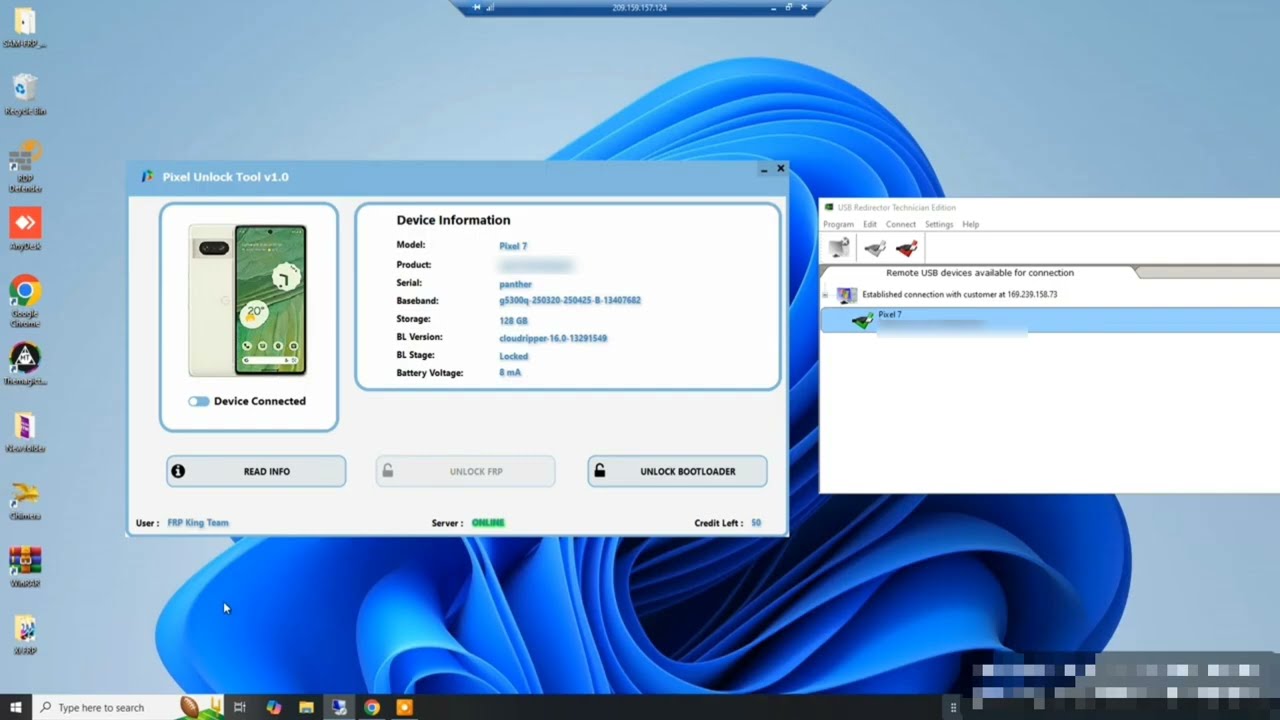The image size is (1280, 720).
Task: Open the remote desktop taskbar app
Action: click(339, 707)
